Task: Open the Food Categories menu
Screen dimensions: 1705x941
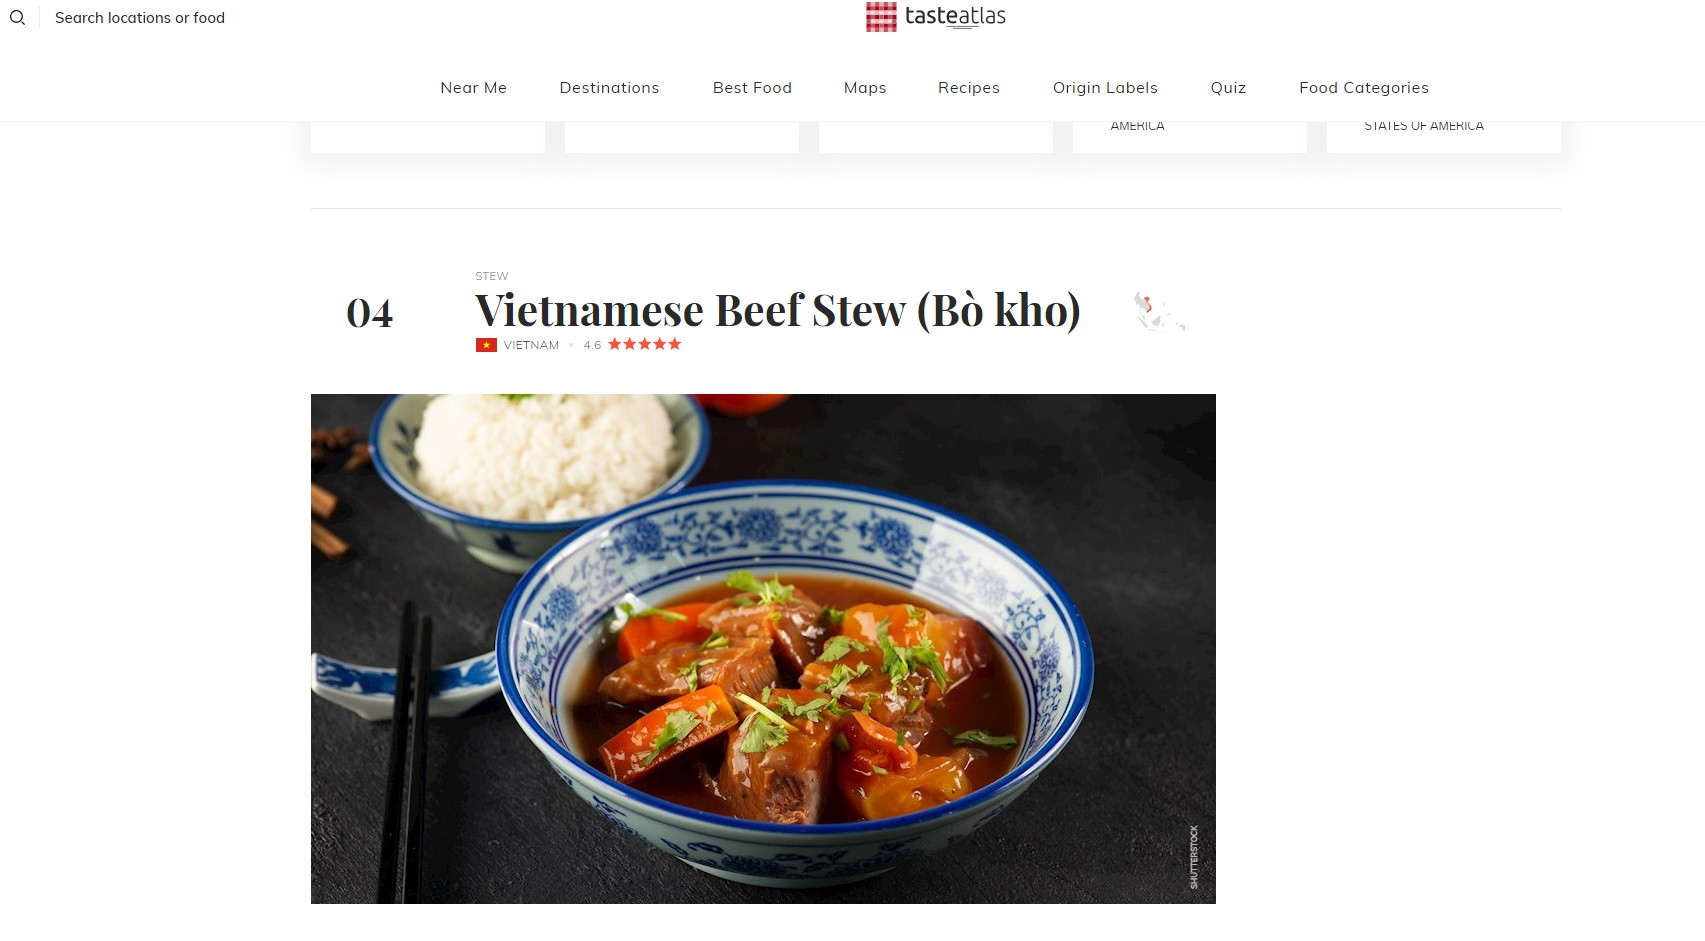Action: coord(1364,88)
